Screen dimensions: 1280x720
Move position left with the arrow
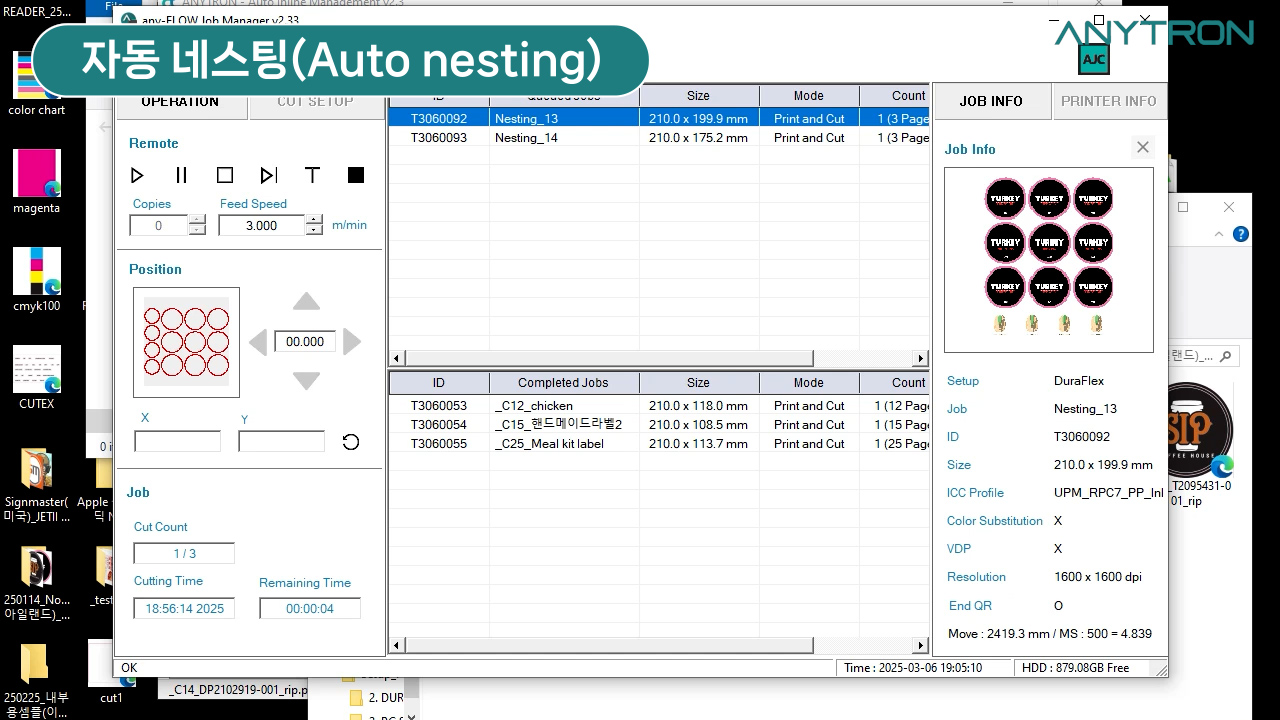258,342
